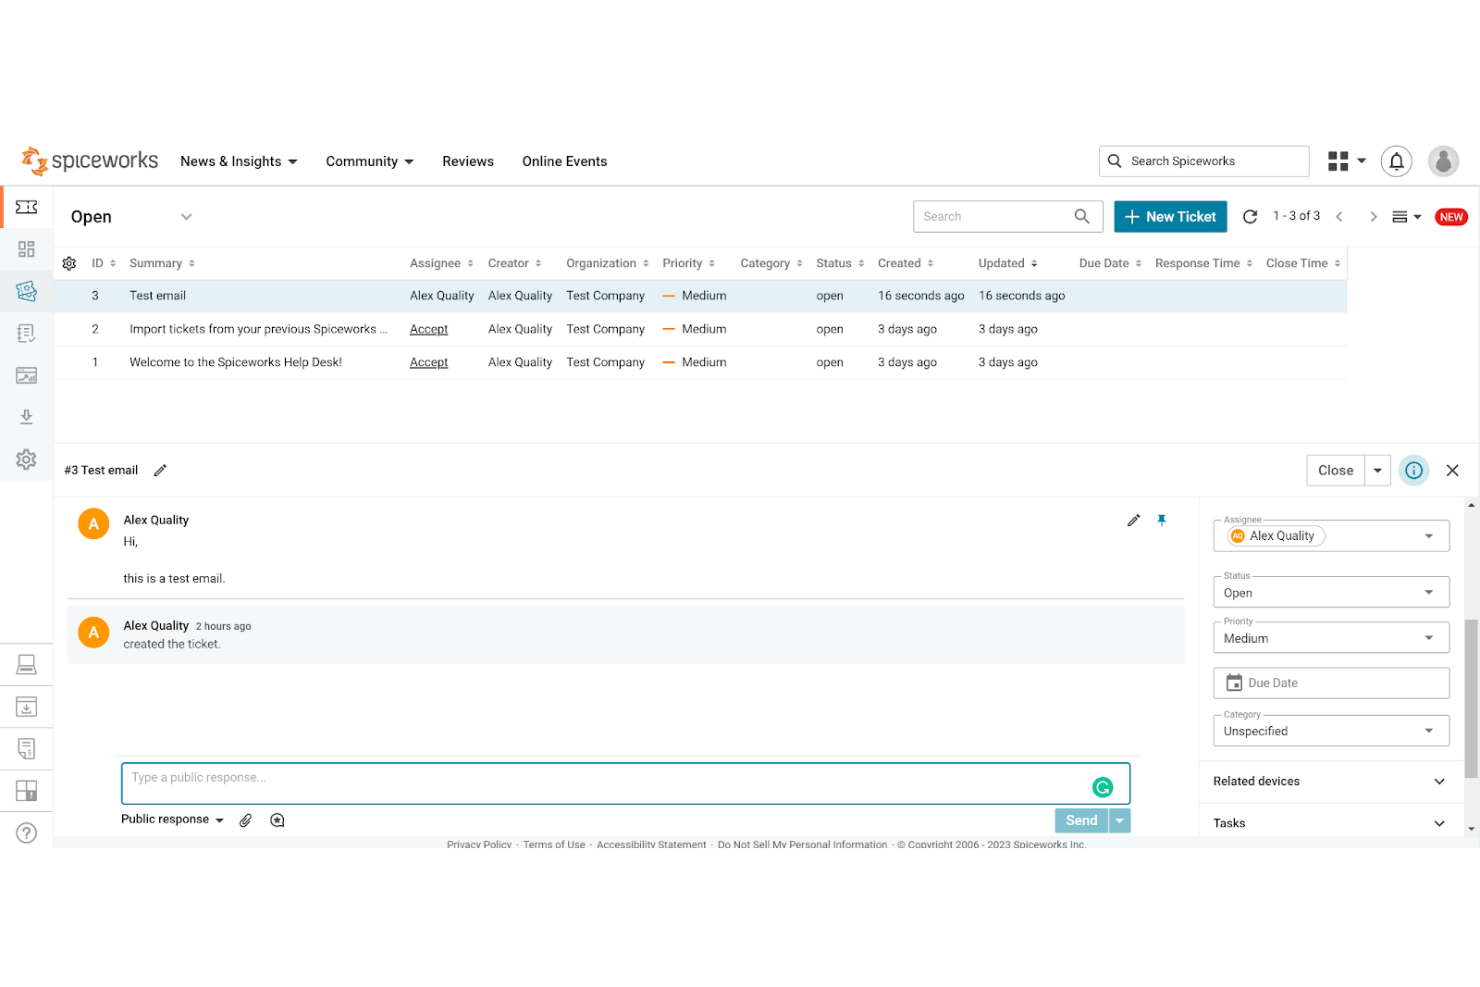The image size is (1480, 987).
Task: Accept the Welcome to Spiceworks ticket
Action: [428, 362]
